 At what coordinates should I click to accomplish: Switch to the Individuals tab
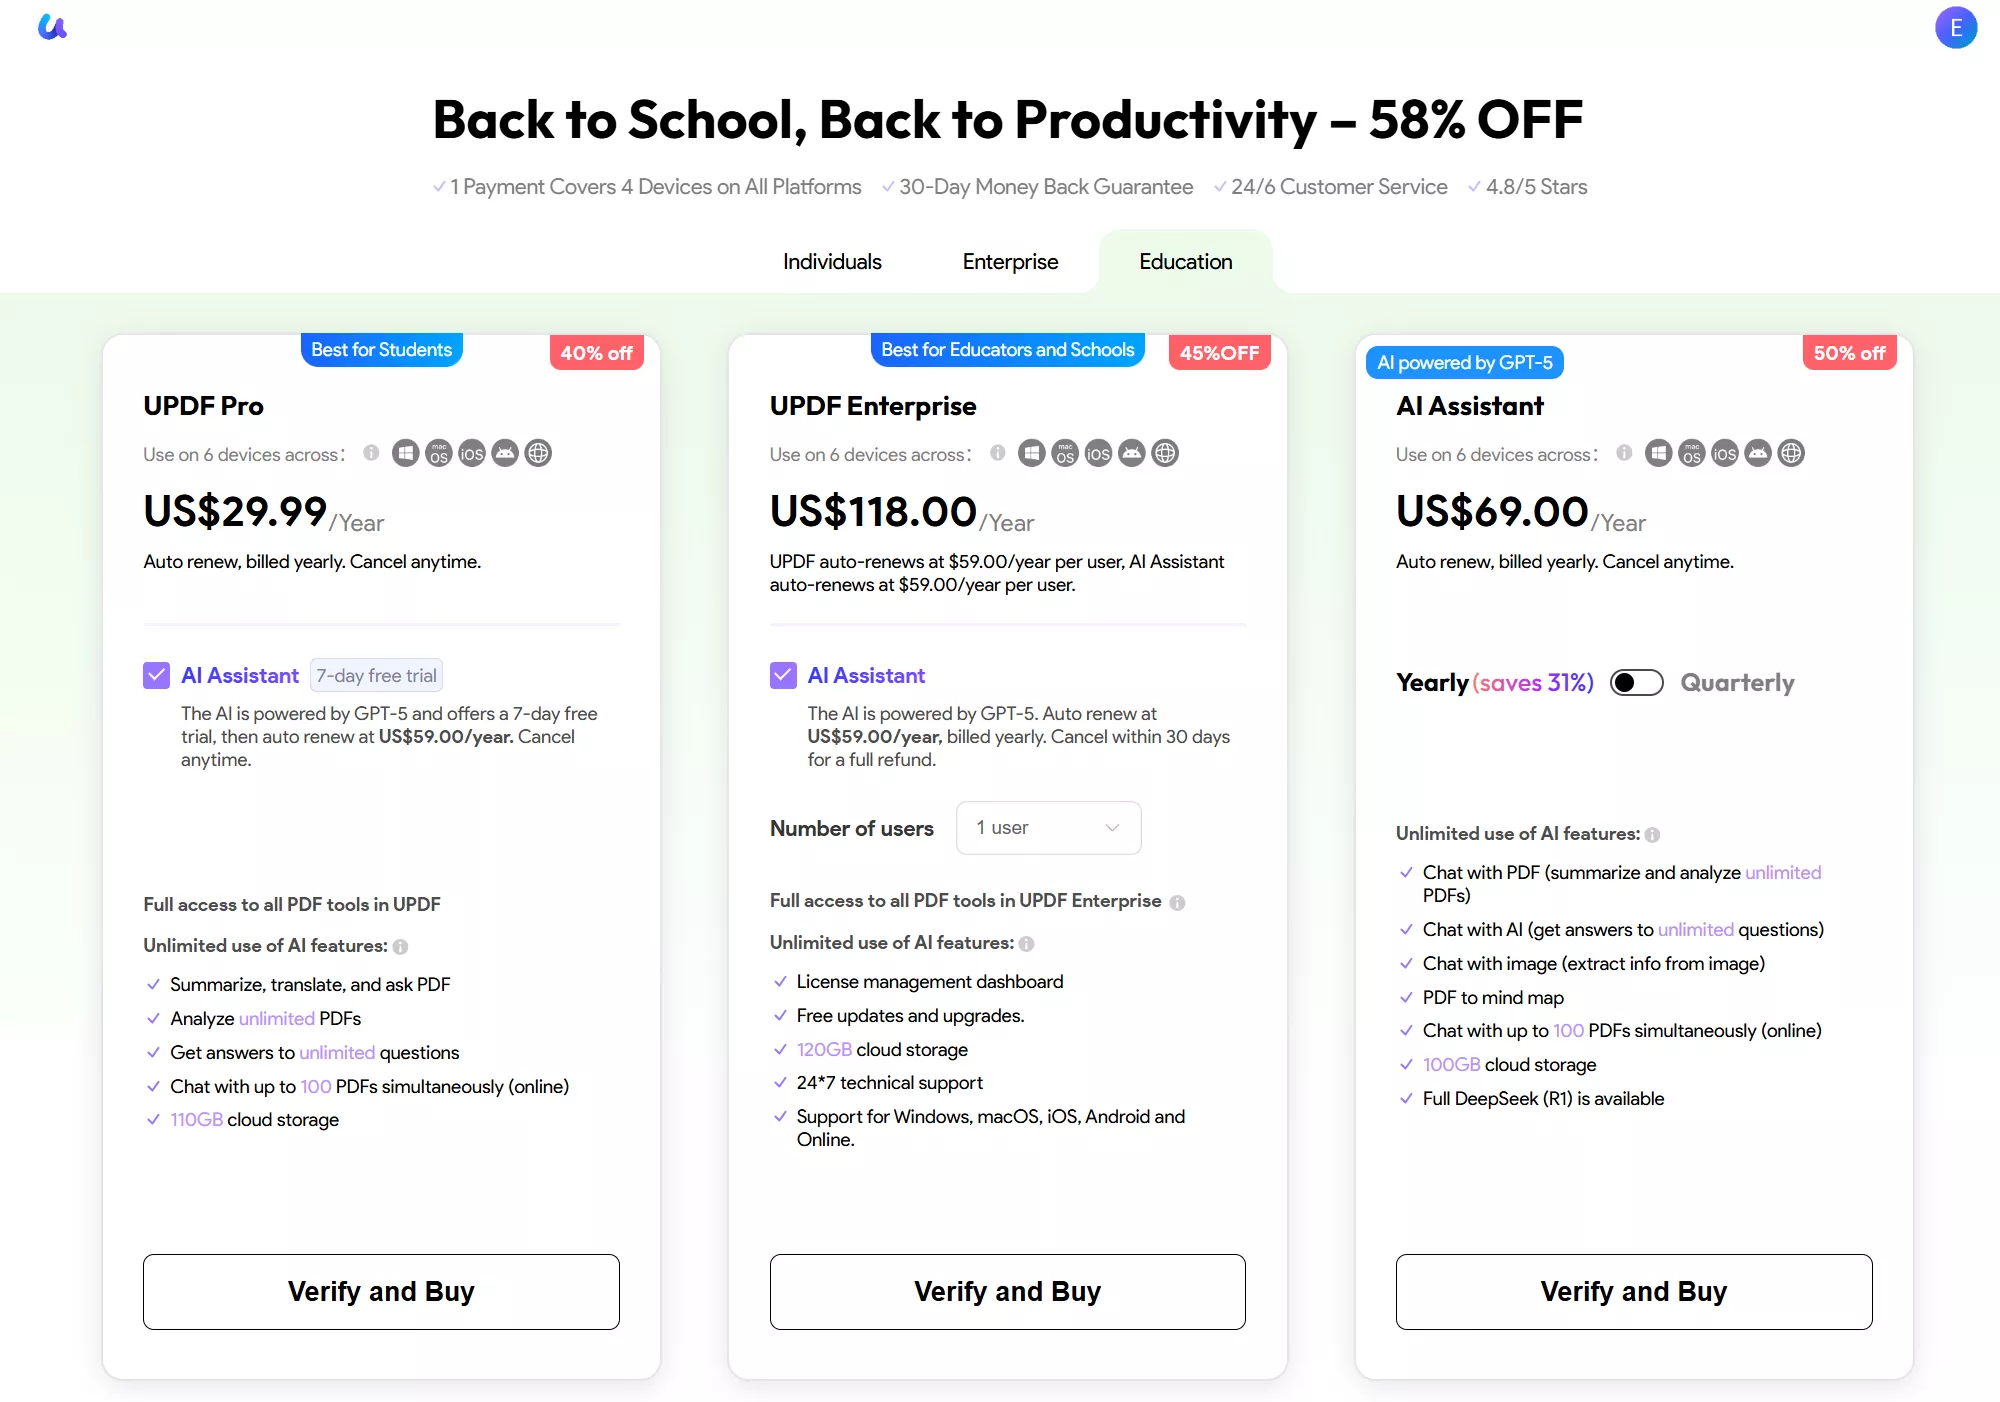click(832, 262)
